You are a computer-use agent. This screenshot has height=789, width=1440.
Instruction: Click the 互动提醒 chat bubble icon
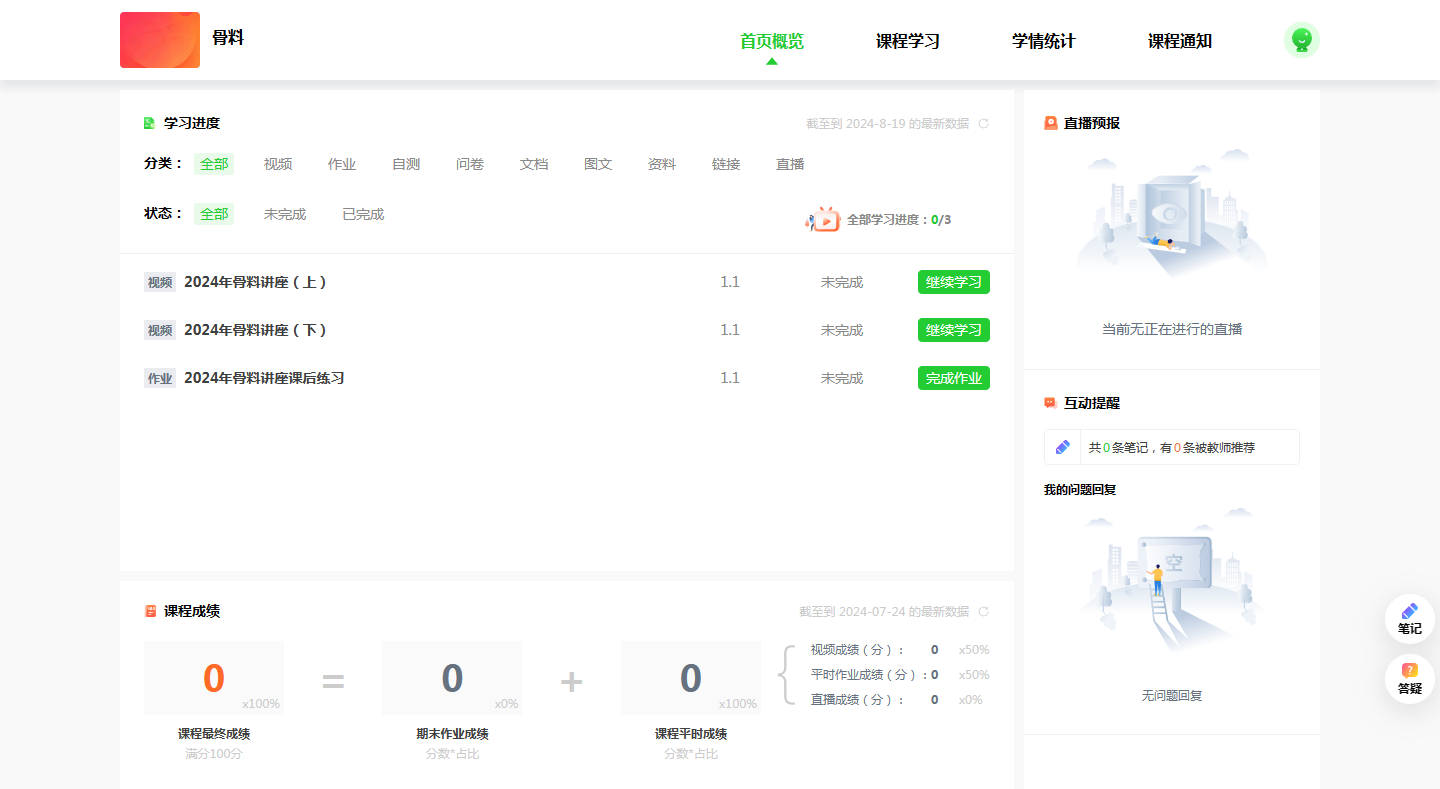click(x=1050, y=402)
